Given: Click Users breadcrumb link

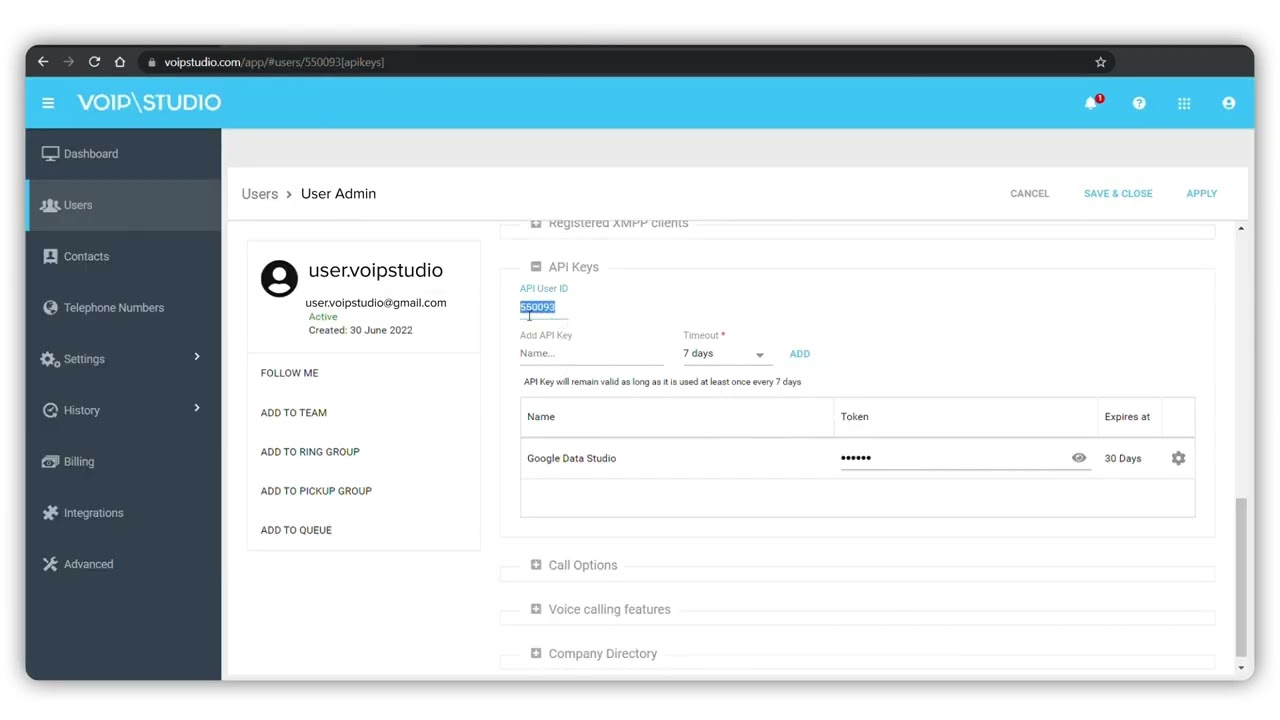Looking at the screenshot, I should tap(260, 194).
